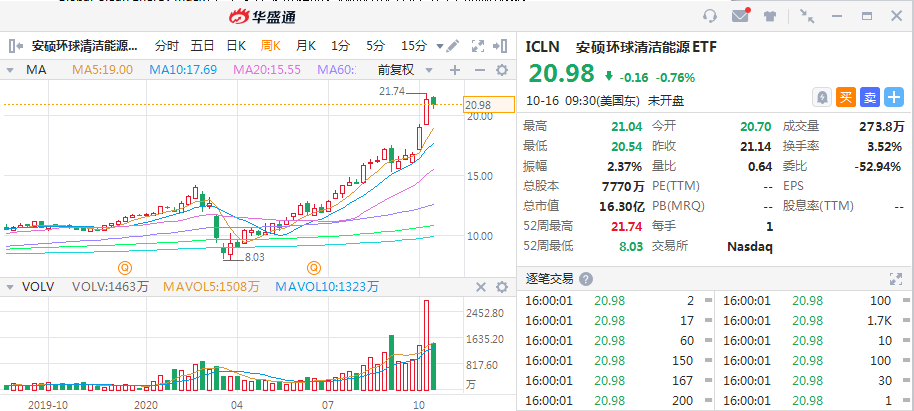914x411 pixels.
Task: Click the 安硕环球清洁能源... chart title
Action: click(x=85, y=45)
